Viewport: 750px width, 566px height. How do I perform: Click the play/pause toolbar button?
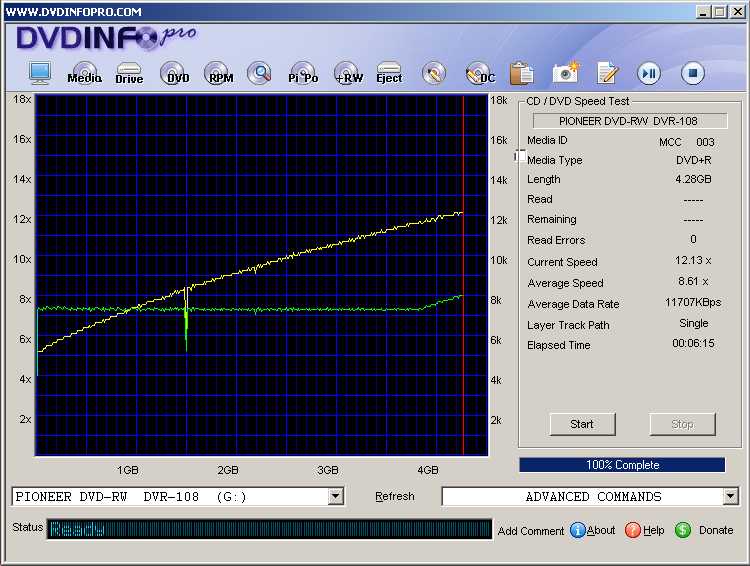tap(649, 73)
